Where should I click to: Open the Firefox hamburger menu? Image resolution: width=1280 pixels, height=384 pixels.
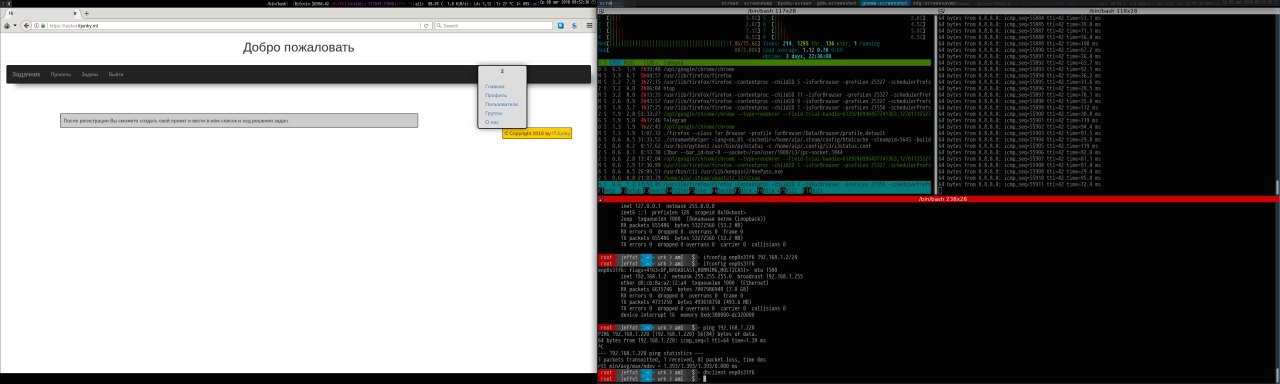[589, 25]
